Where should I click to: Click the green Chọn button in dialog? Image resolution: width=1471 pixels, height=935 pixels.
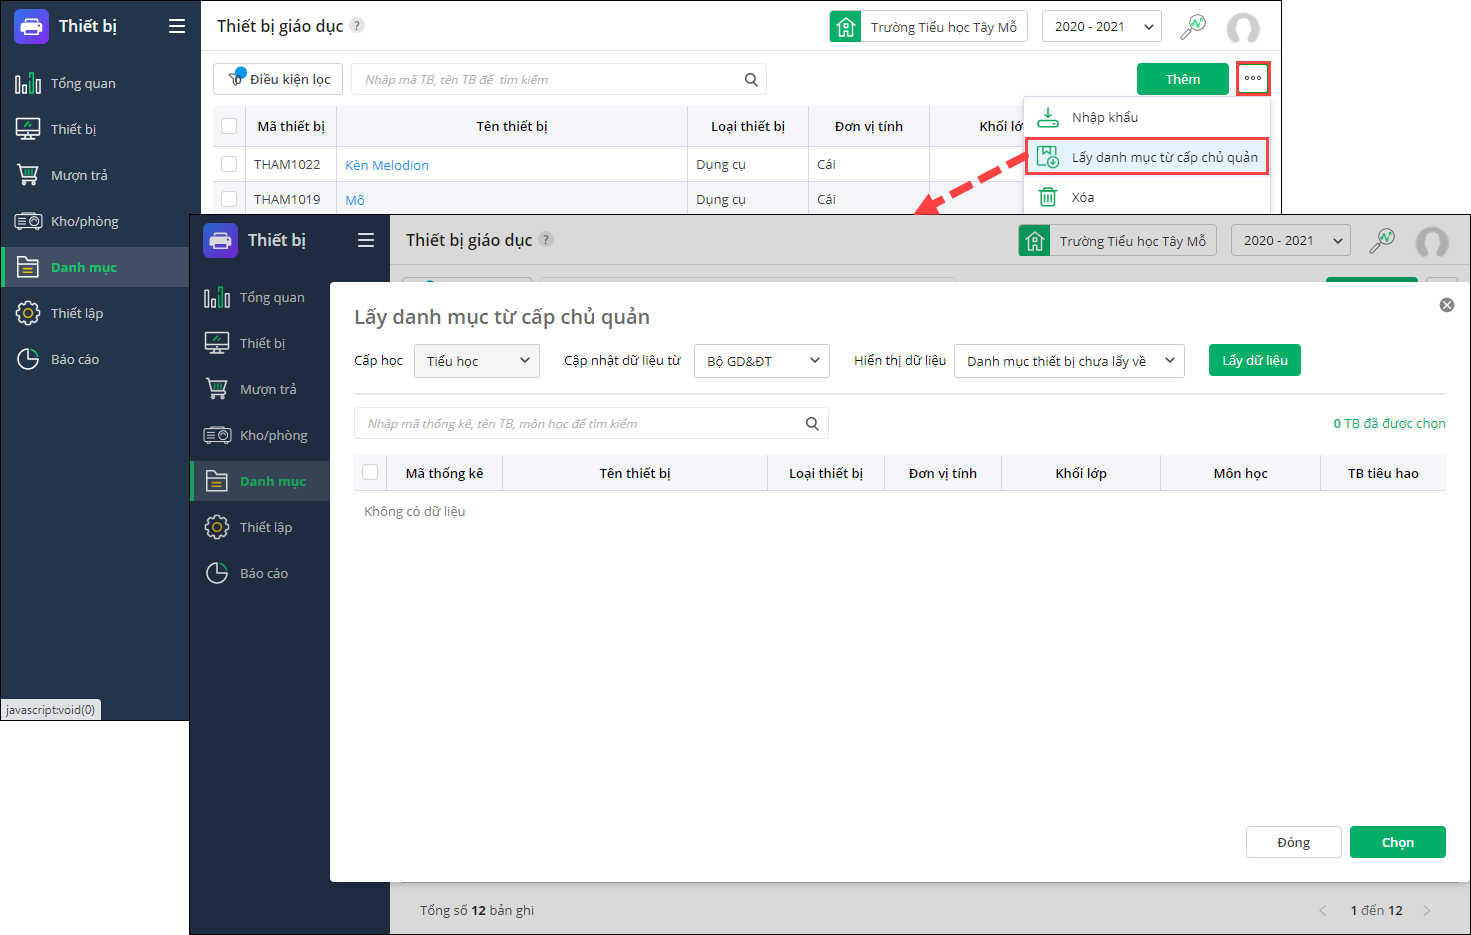click(x=1398, y=842)
